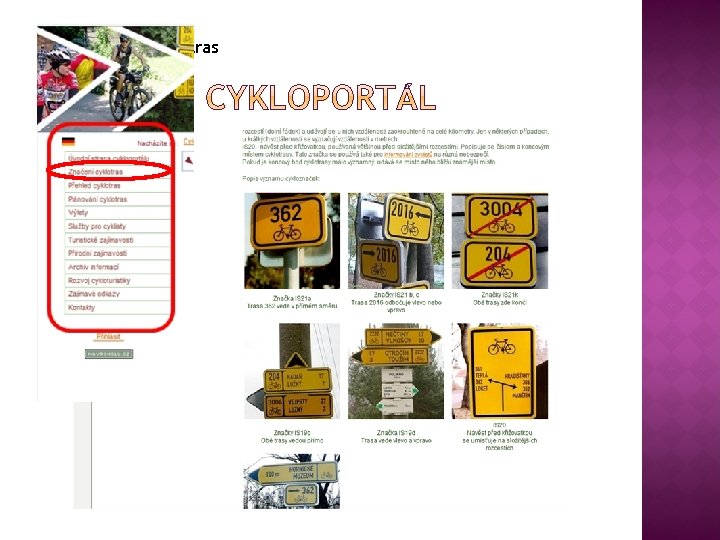This screenshot has width=720, height=540.
Task: Open the cyclists header banner image
Action: click(115, 79)
